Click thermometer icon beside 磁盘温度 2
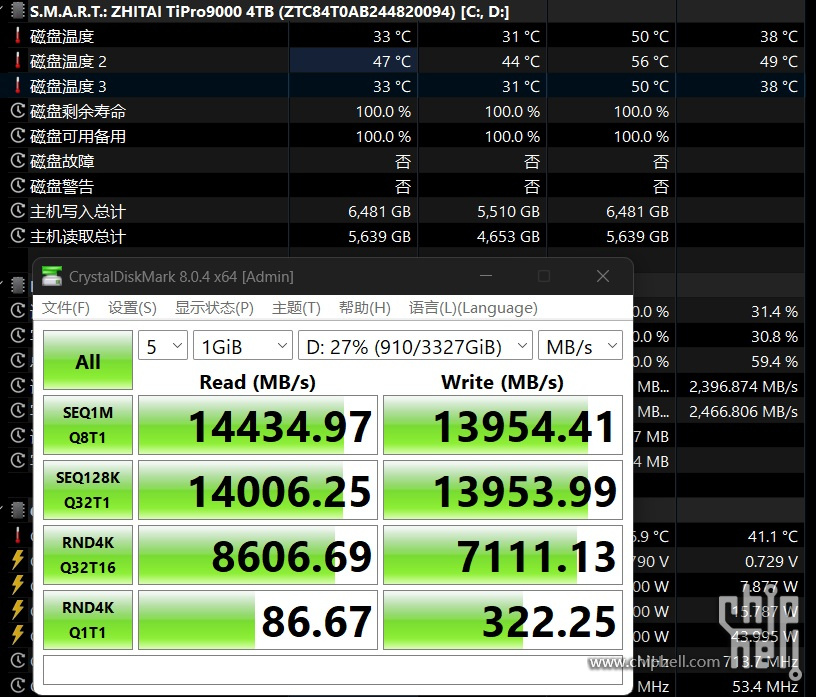Viewport: 816px width, 697px height. point(18,61)
